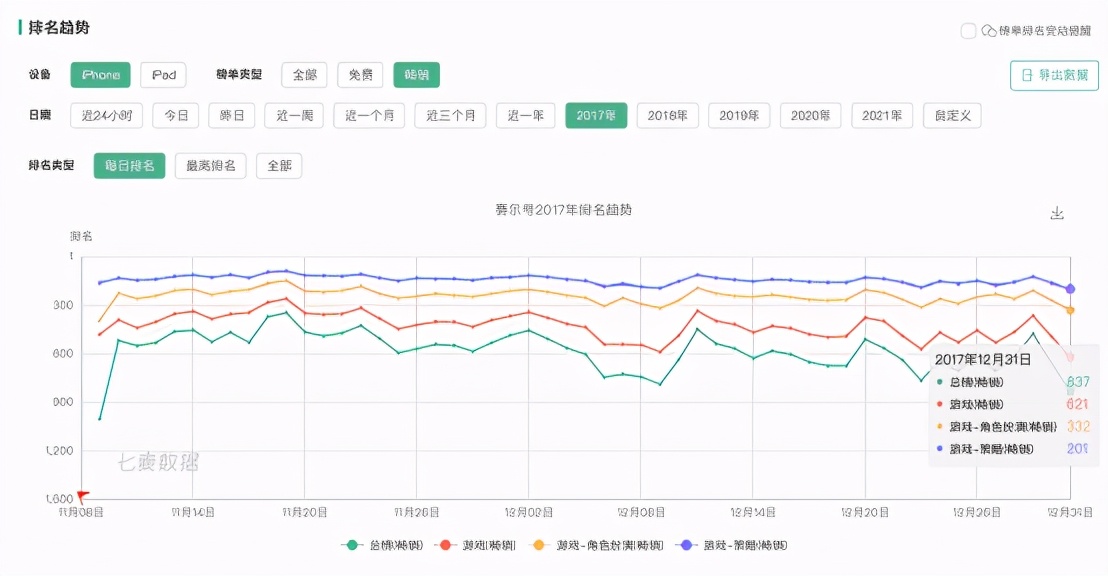Switch ranking type to 最高排名
This screenshot has height=576, width=1108.
(210, 165)
